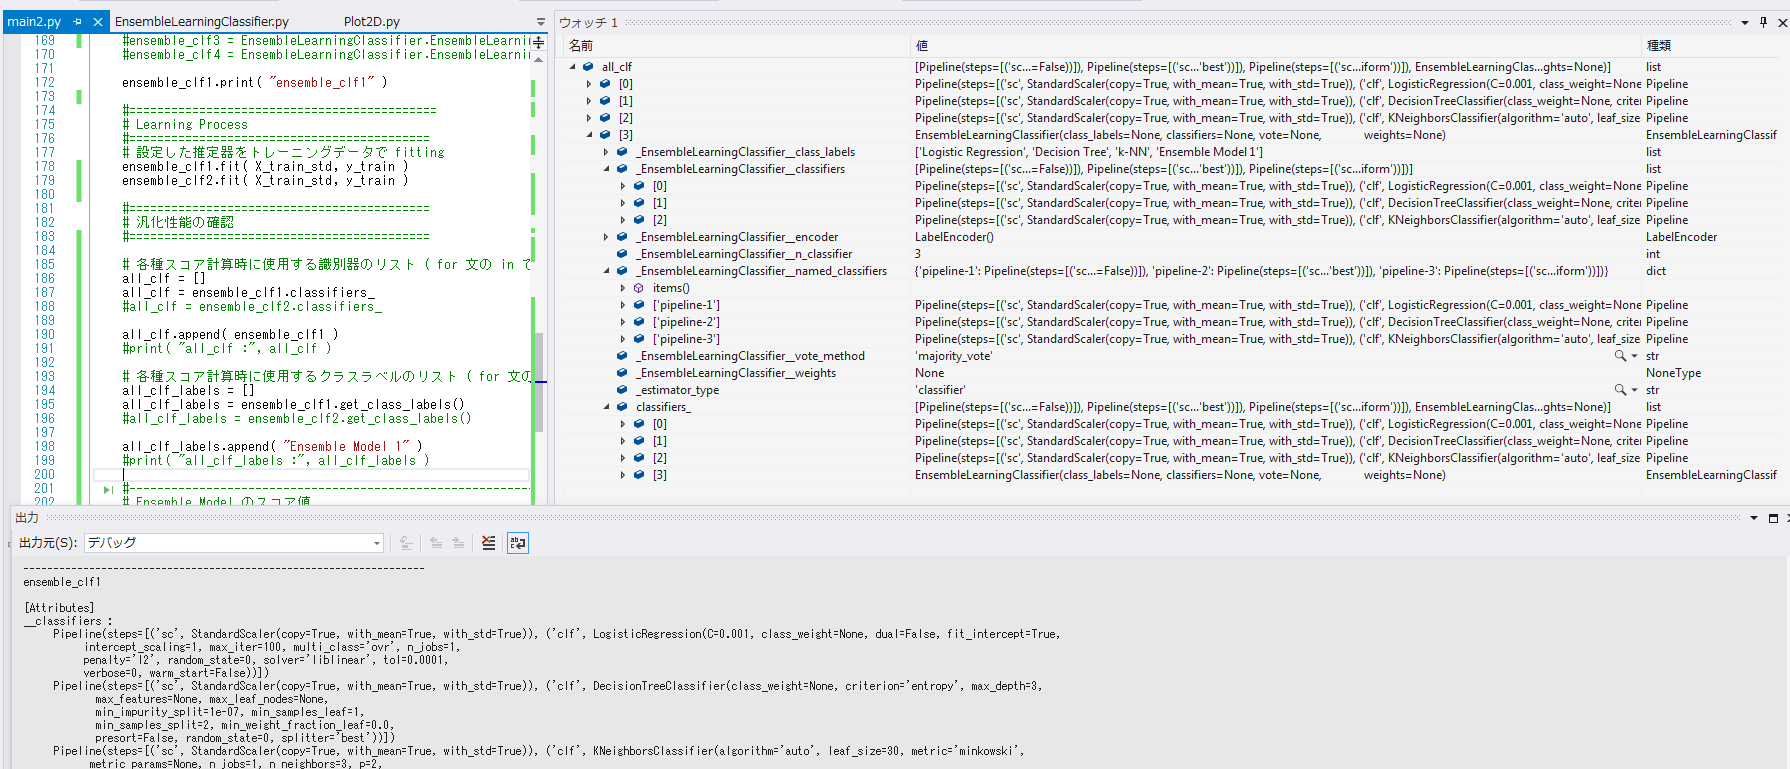Expand the ['pipeline-1'] entry
The height and width of the screenshot is (769, 1790).
tap(623, 305)
